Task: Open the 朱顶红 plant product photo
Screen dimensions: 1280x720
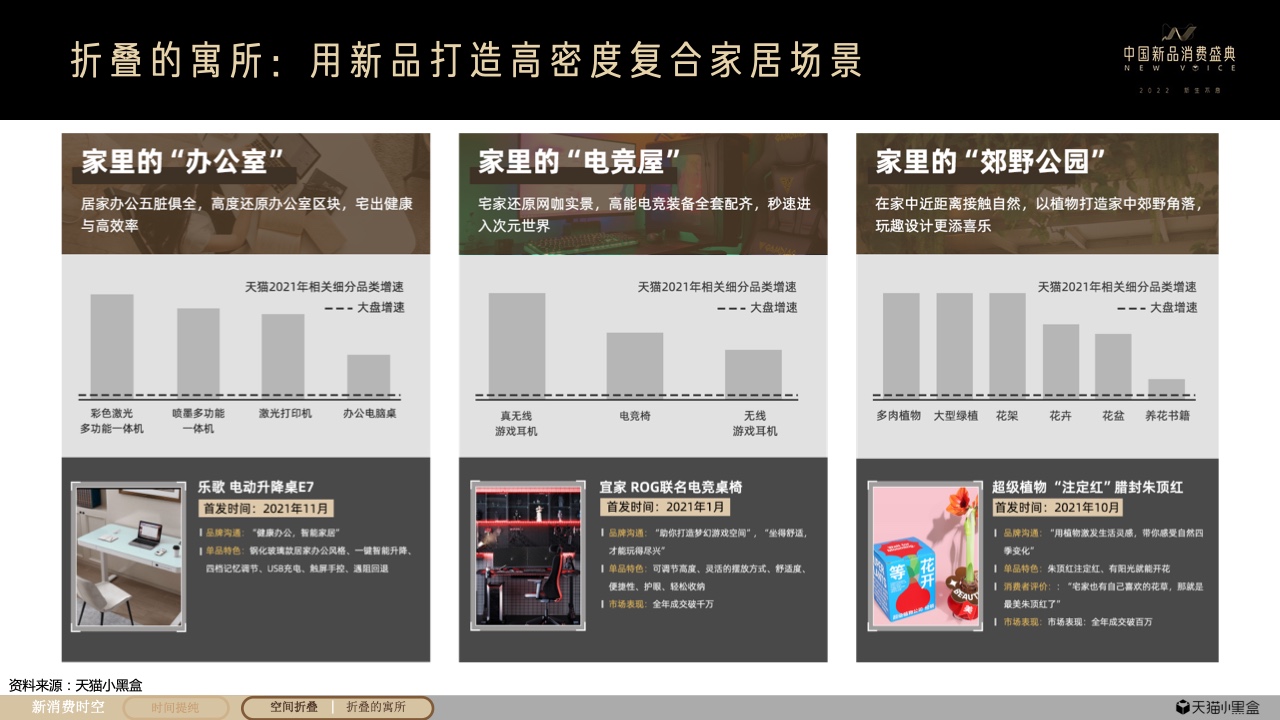Action: click(x=925, y=557)
